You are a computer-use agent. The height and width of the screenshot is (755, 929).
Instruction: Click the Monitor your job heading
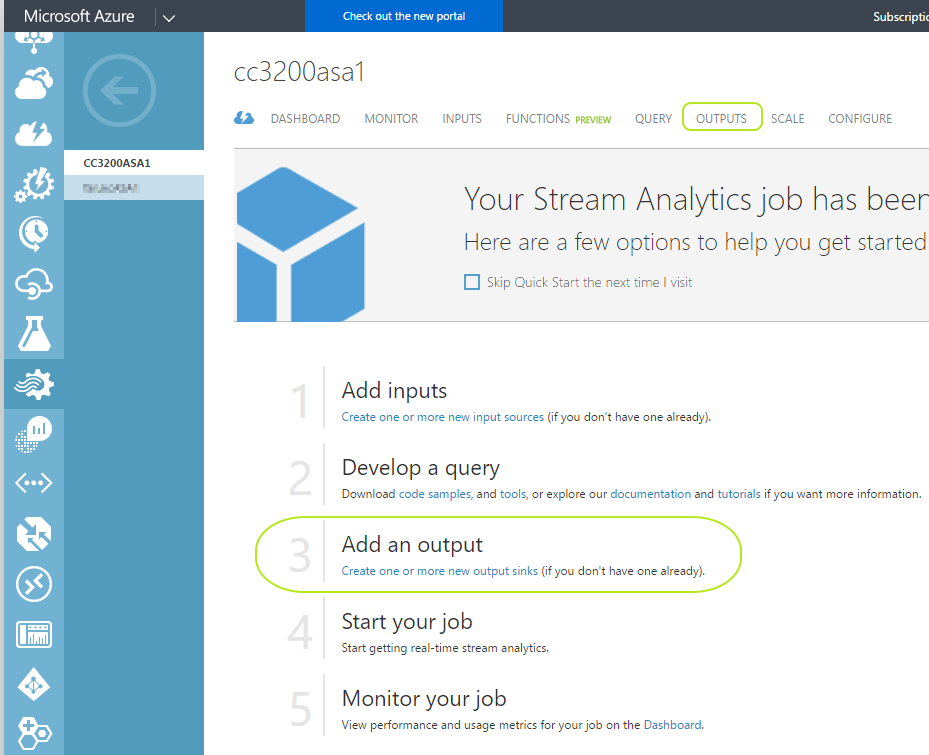[x=424, y=699]
